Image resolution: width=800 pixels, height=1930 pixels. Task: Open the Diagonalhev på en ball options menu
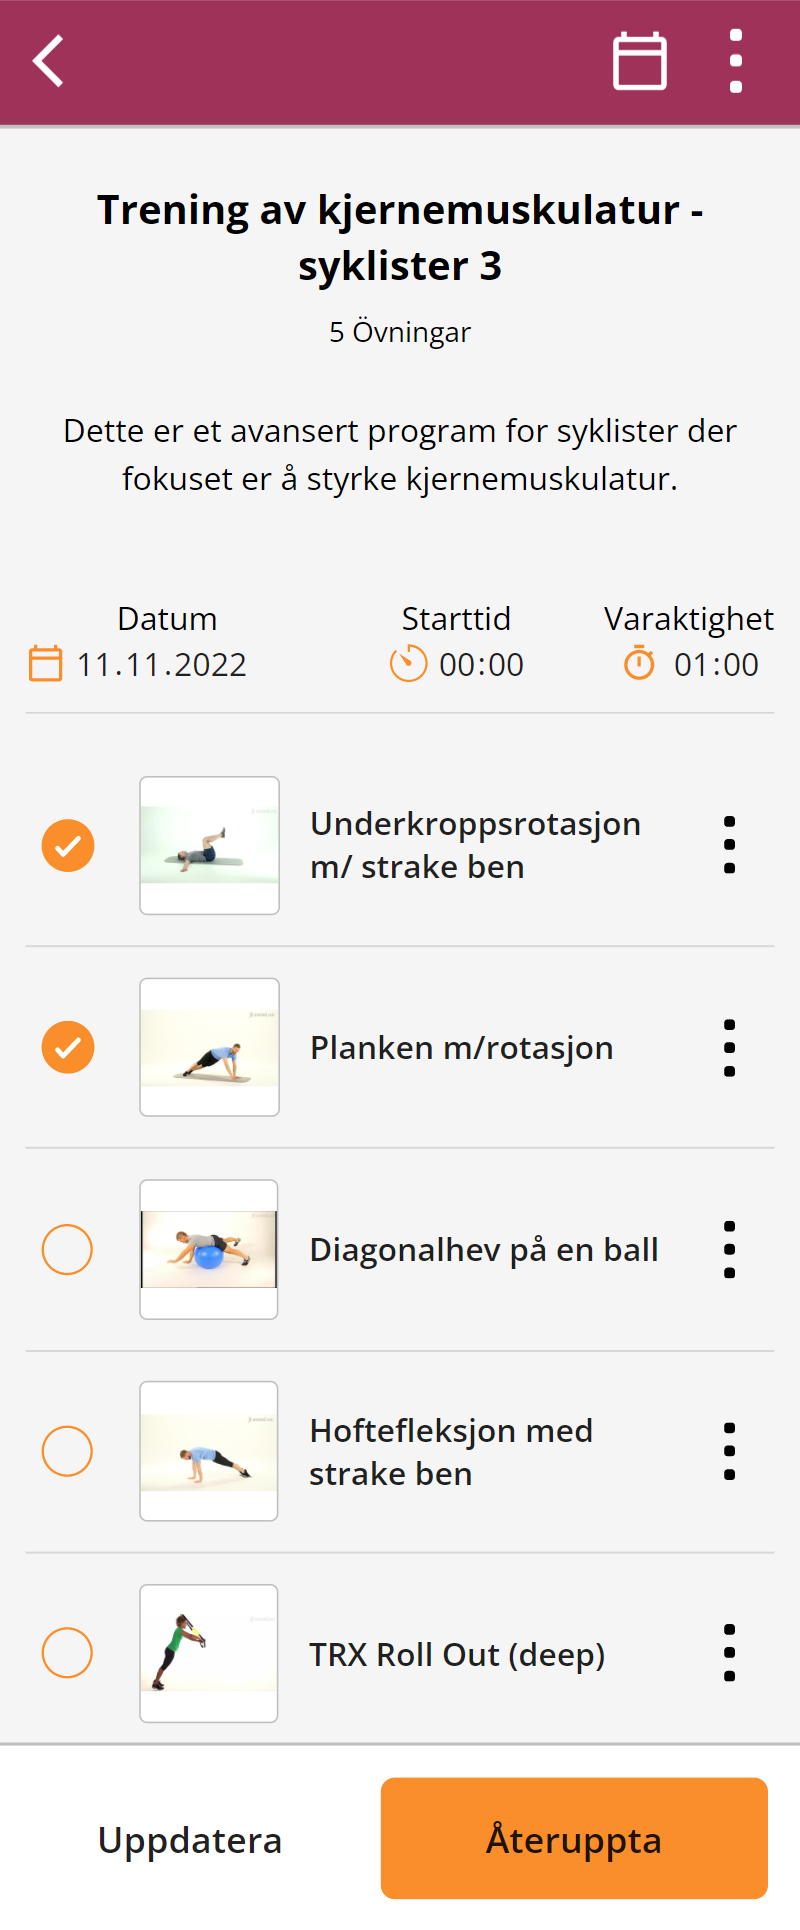(x=729, y=1250)
